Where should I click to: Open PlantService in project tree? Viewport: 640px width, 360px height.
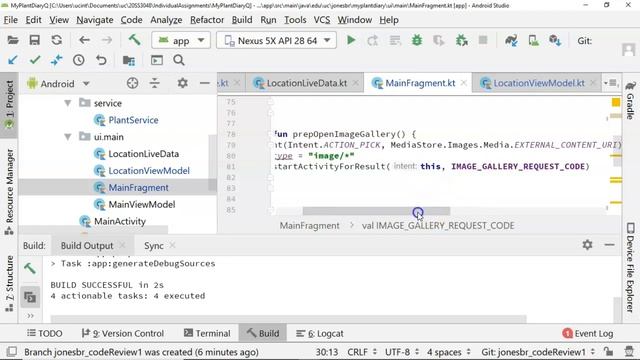pyautogui.click(x=133, y=120)
